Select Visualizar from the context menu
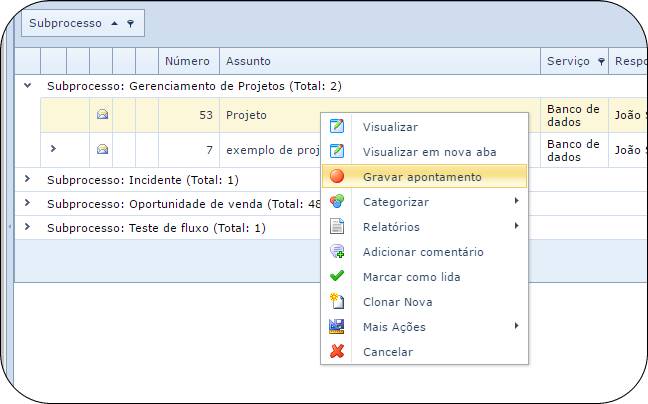The height and width of the screenshot is (404, 648). coord(424,126)
